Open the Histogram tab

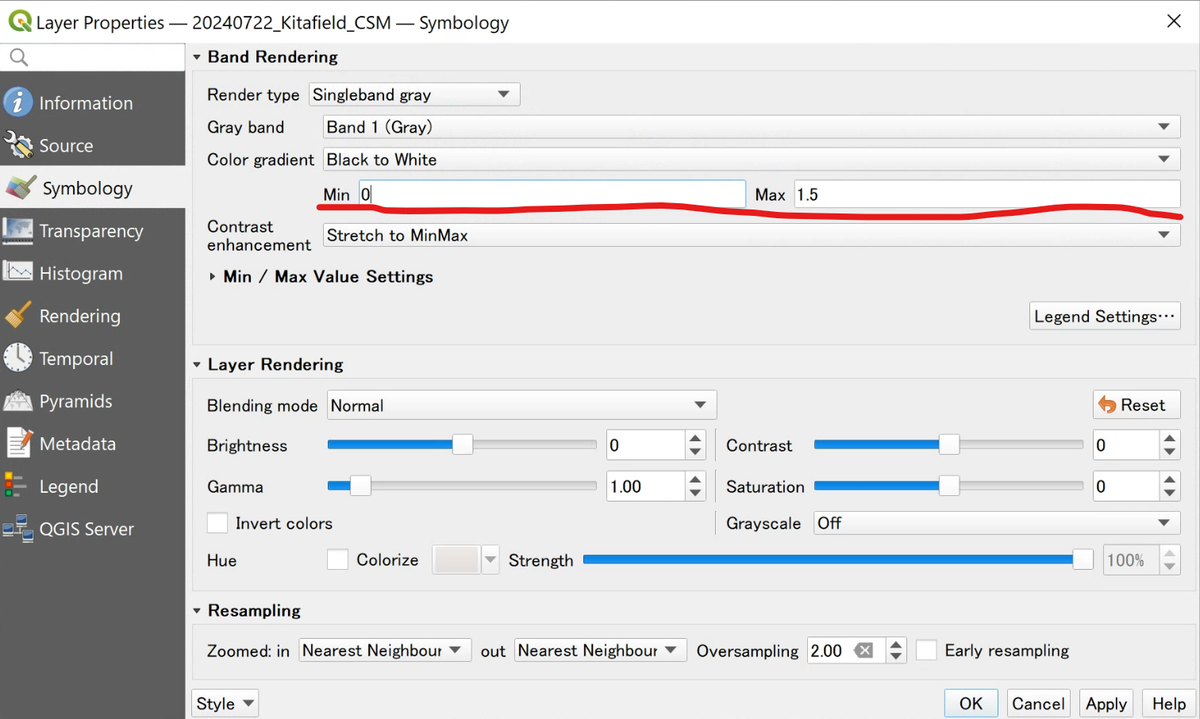[x=92, y=273]
